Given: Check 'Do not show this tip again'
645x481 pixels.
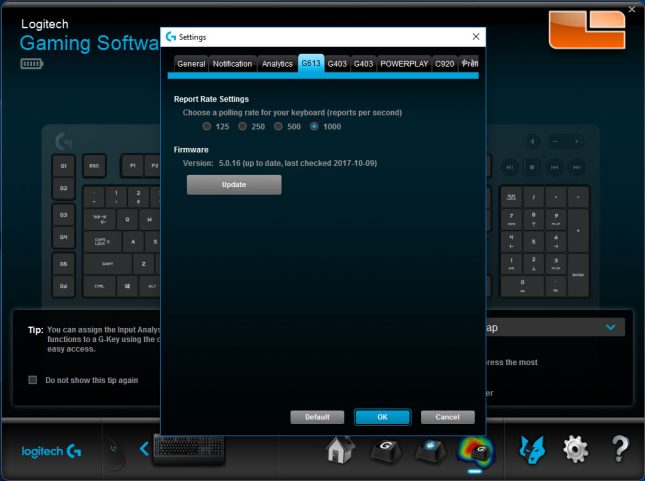Looking at the screenshot, I should [x=32, y=380].
